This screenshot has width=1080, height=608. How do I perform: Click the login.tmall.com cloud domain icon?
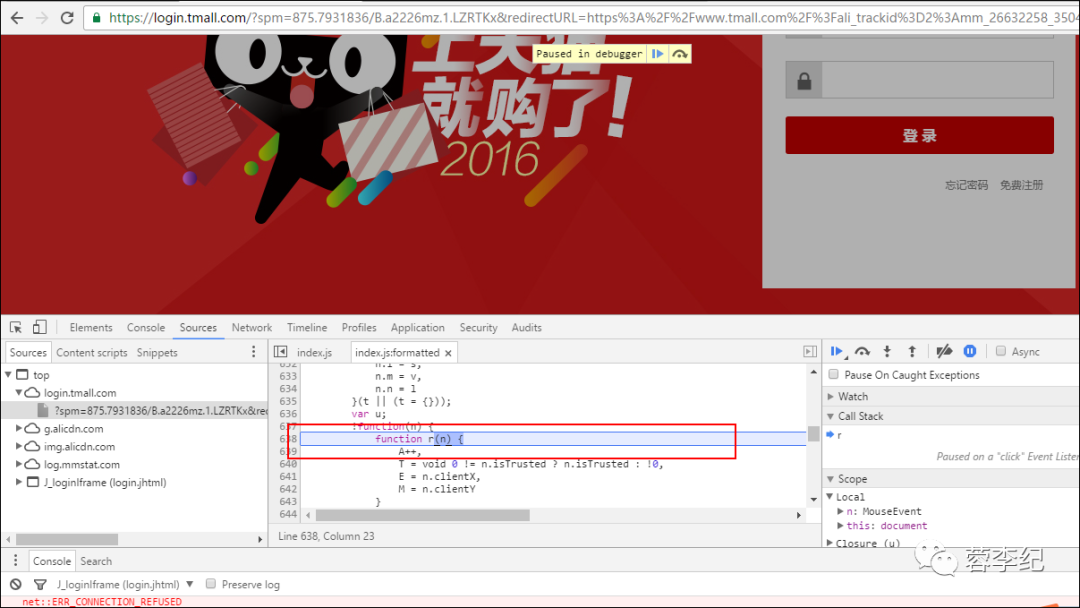click(32, 392)
